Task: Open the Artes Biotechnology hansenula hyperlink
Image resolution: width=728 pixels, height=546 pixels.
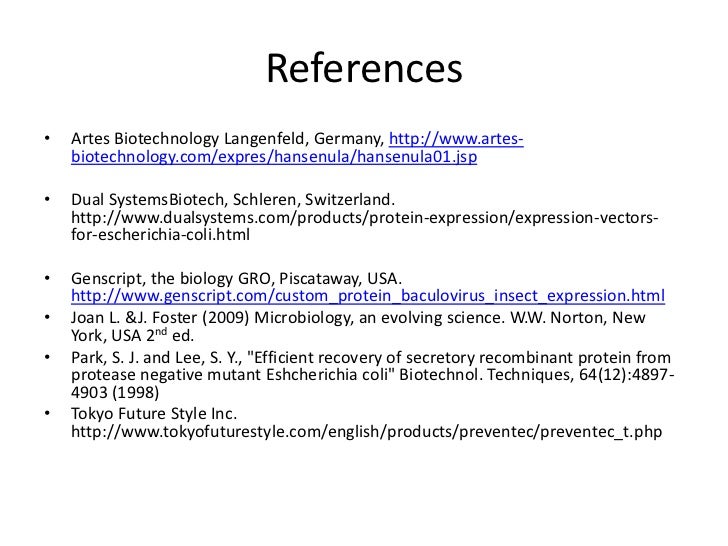Action: click(274, 156)
